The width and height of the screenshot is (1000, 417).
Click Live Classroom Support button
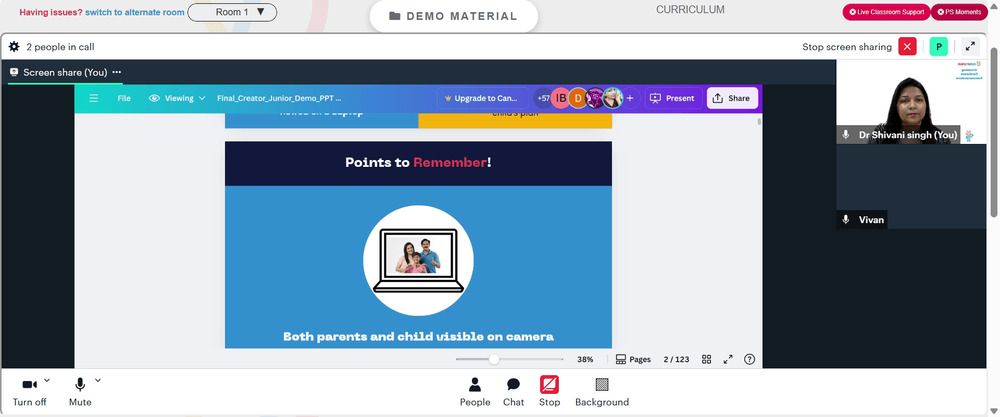pyautogui.click(x=886, y=12)
